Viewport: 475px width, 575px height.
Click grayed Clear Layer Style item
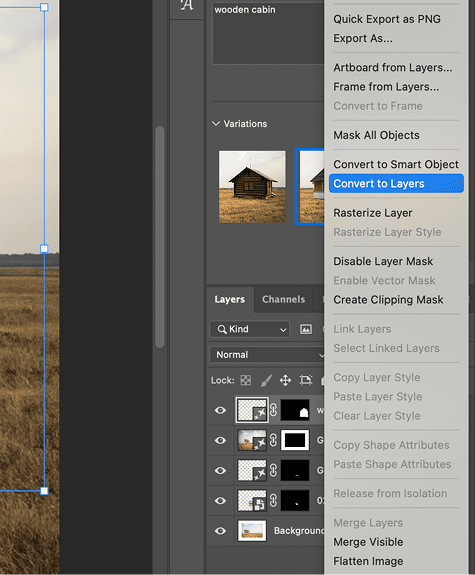point(377,416)
